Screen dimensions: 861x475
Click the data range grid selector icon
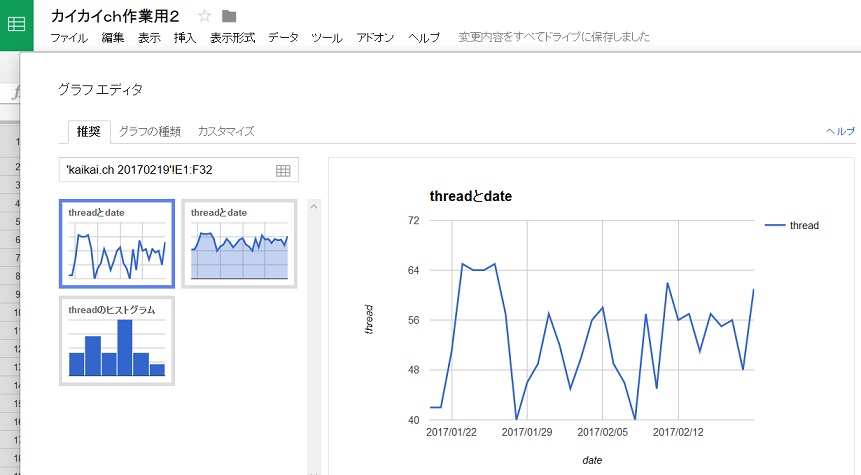point(283,171)
